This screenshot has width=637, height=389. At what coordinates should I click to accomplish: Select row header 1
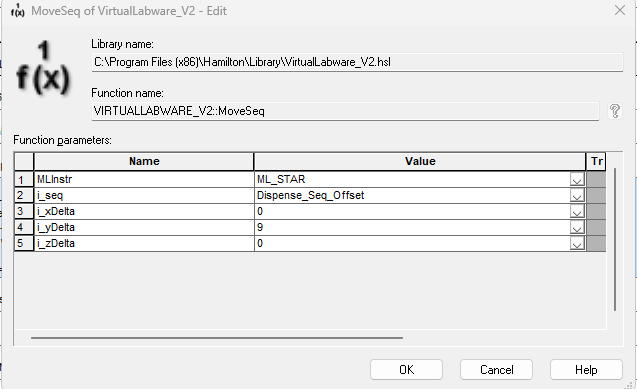(24, 179)
